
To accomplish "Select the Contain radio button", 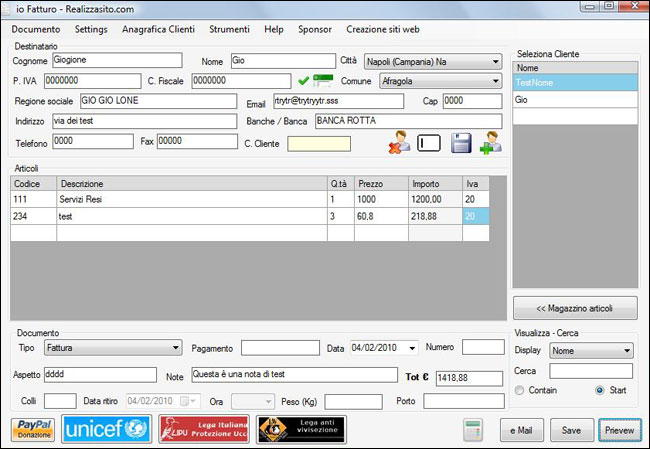I will (520, 389).
